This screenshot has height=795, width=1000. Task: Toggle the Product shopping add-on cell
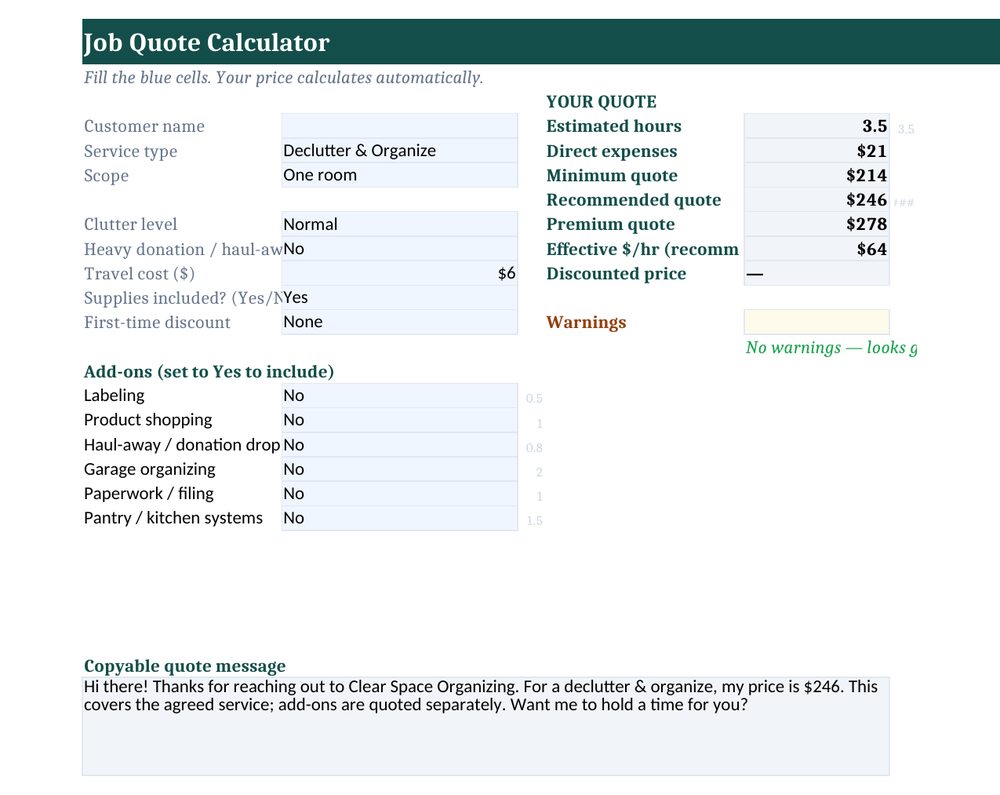tap(399, 420)
